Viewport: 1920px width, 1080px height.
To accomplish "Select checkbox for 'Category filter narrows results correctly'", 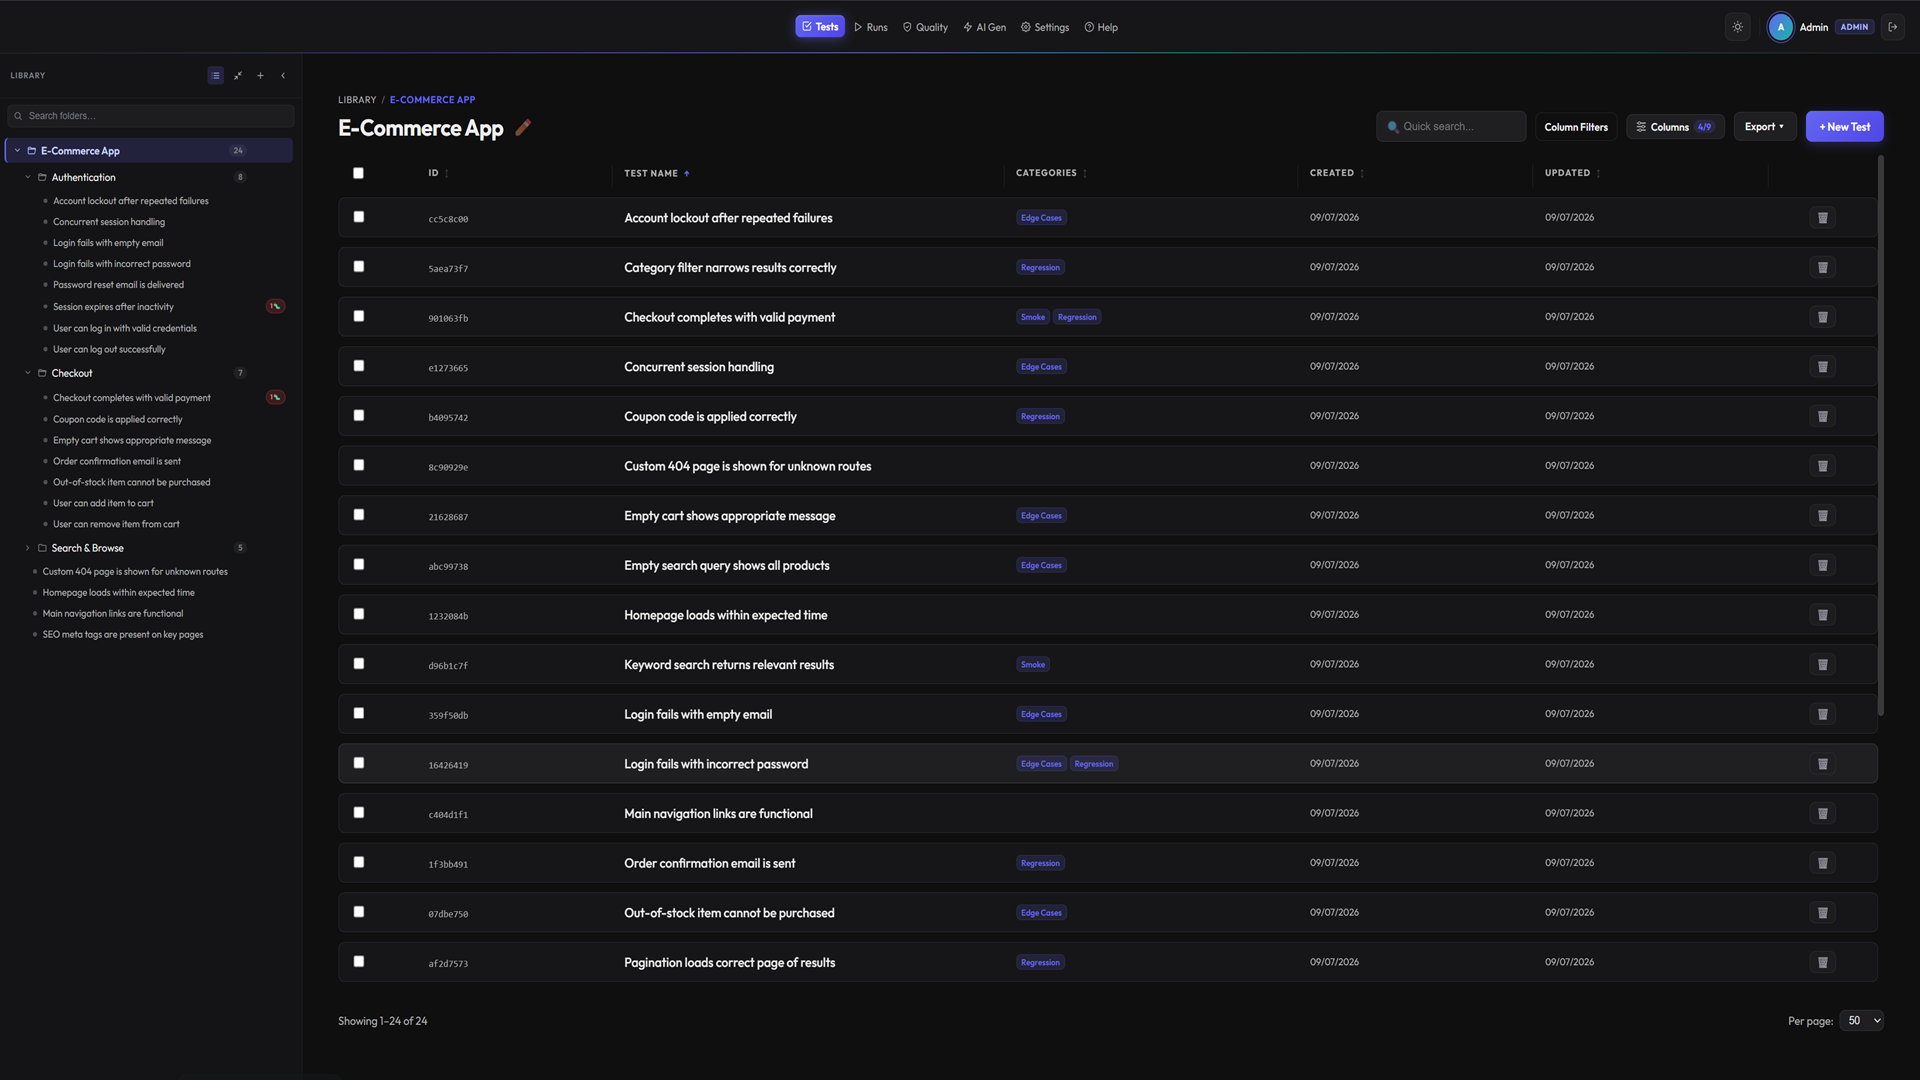I will point(358,267).
